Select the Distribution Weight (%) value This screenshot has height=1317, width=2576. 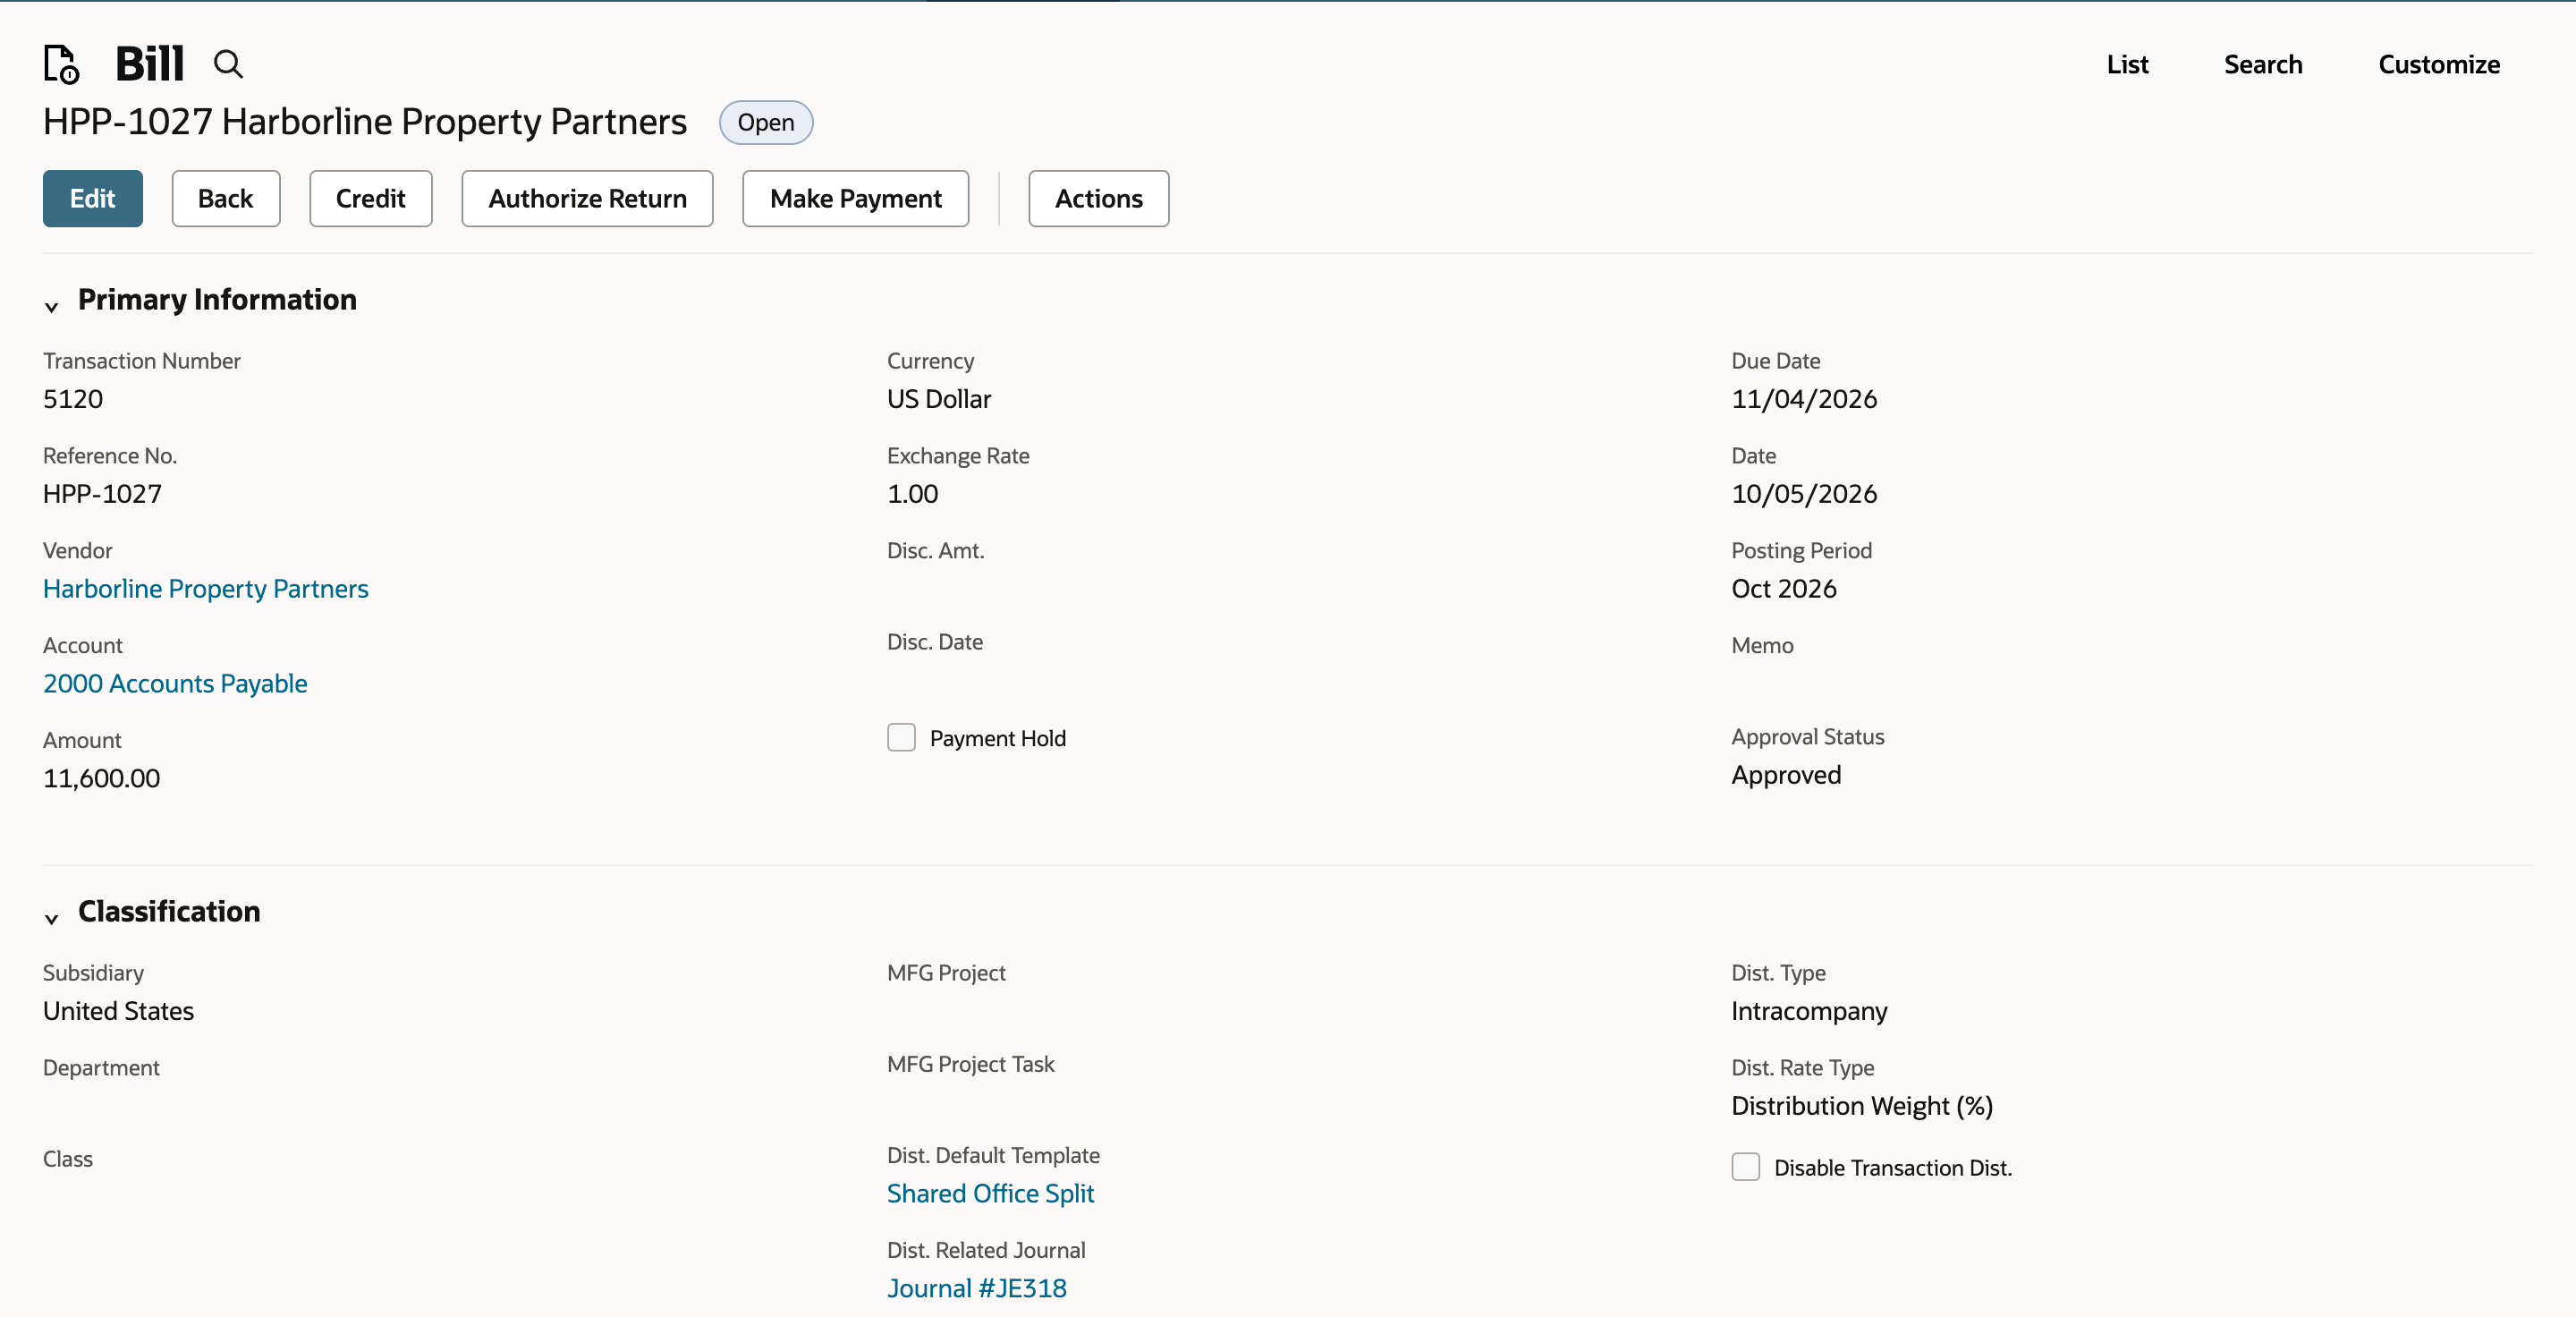pyautogui.click(x=1862, y=1106)
